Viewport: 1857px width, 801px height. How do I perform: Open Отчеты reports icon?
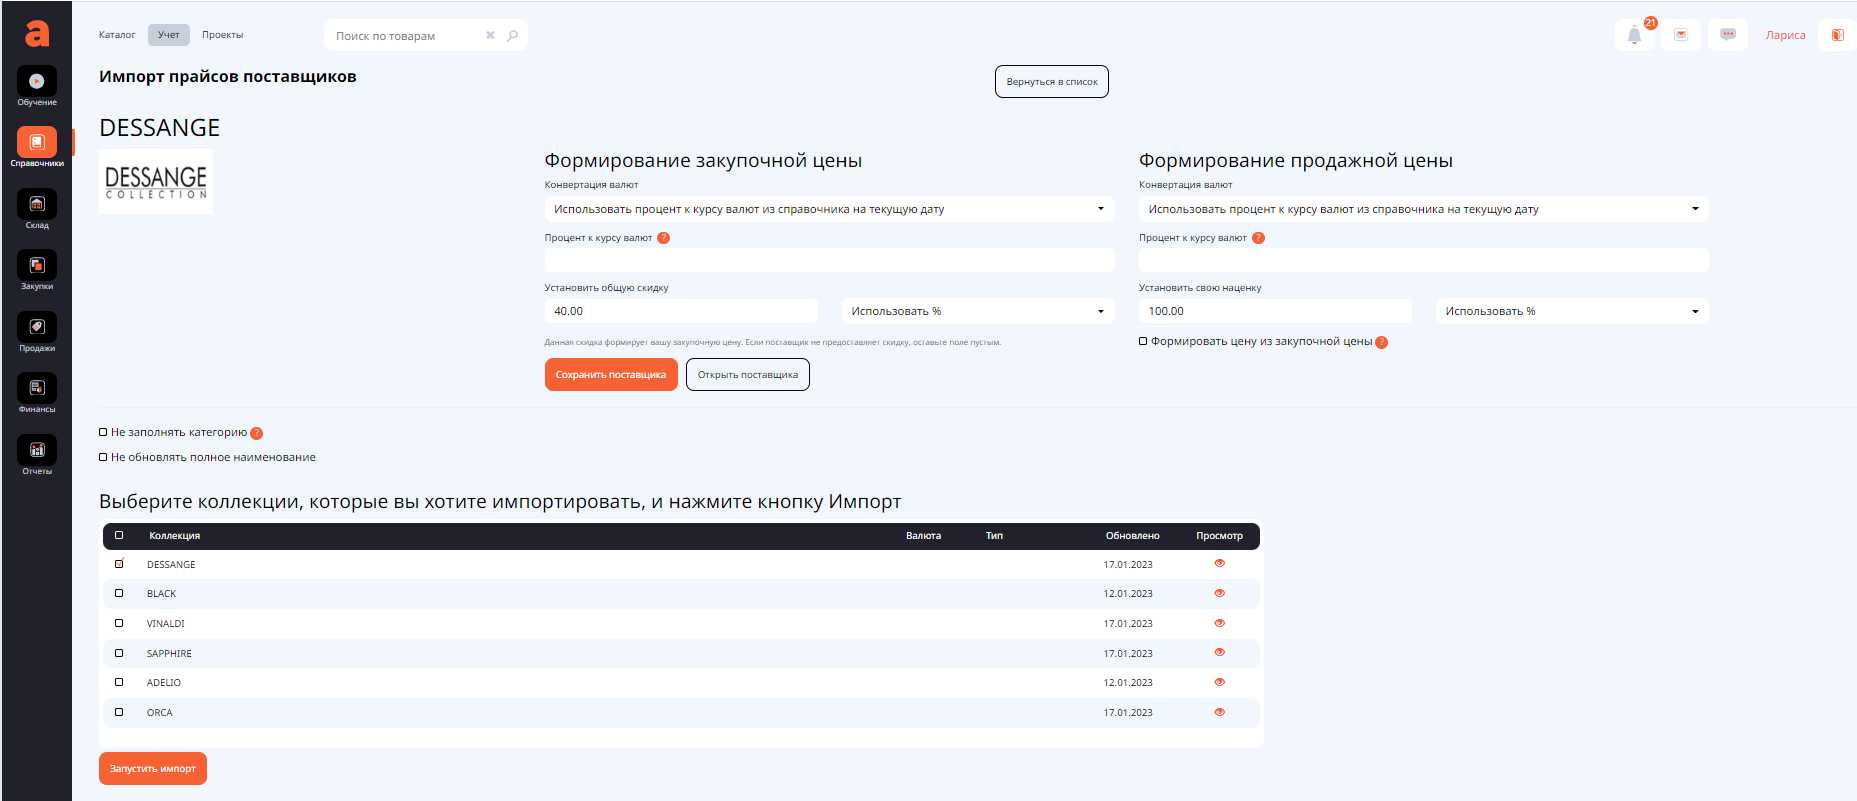(37, 451)
